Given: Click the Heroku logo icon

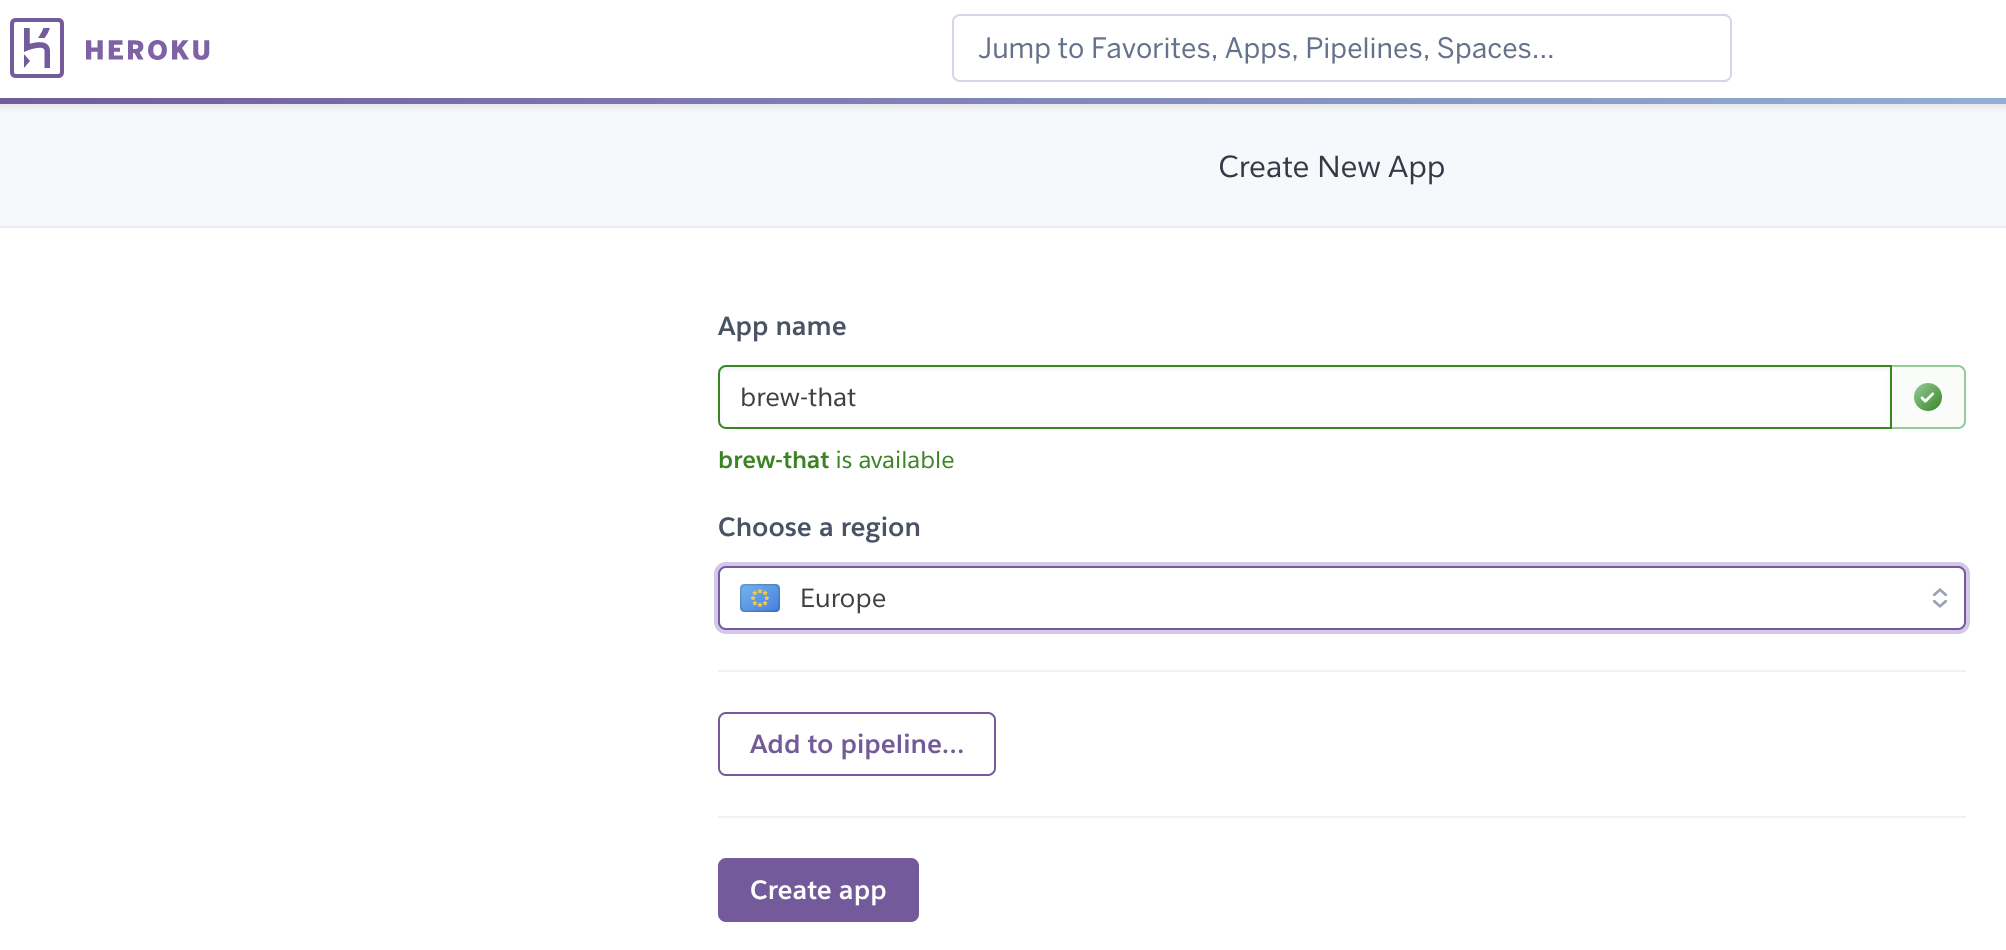Looking at the screenshot, I should pyautogui.click(x=37, y=48).
